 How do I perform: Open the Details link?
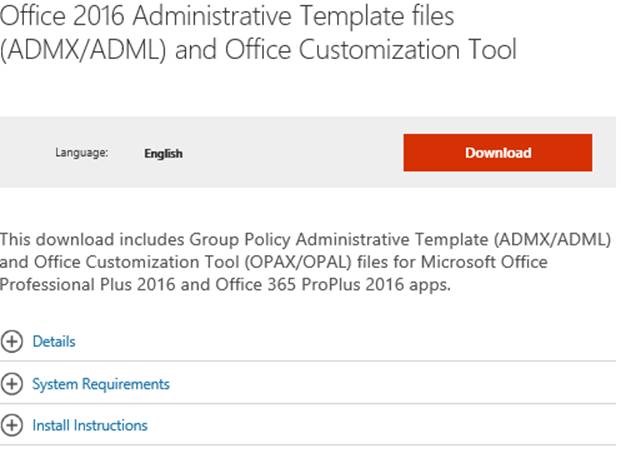click(54, 342)
